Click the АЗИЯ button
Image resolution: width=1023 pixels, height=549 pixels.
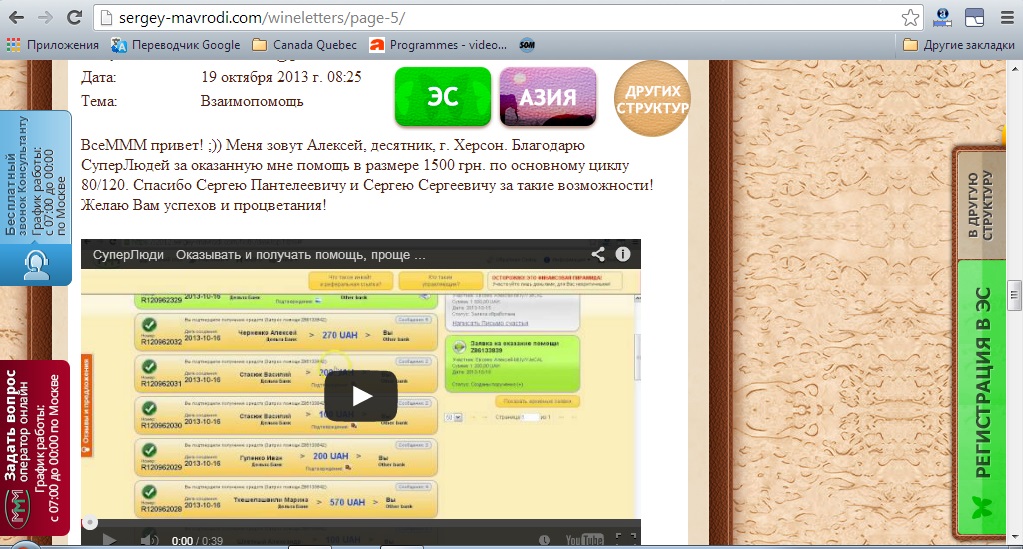click(x=548, y=97)
